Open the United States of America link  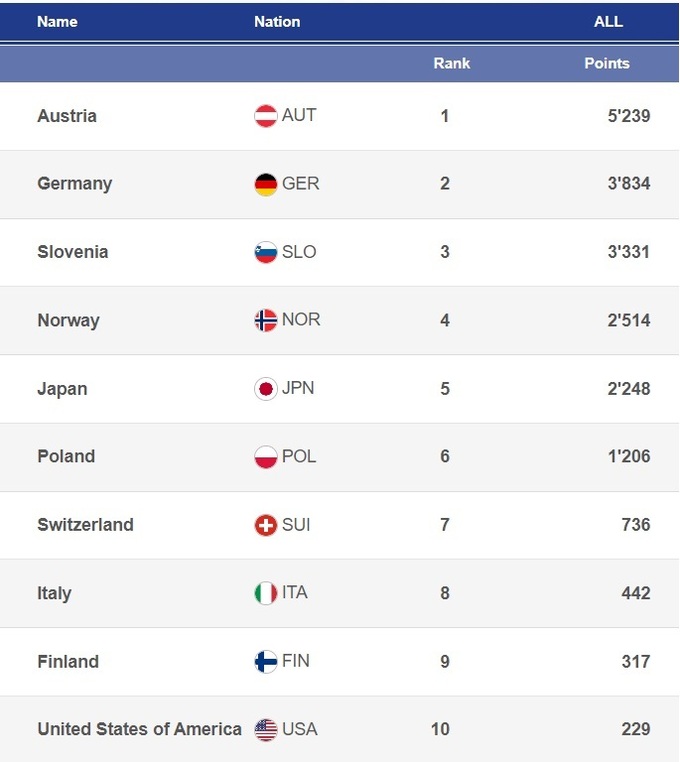point(139,729)
